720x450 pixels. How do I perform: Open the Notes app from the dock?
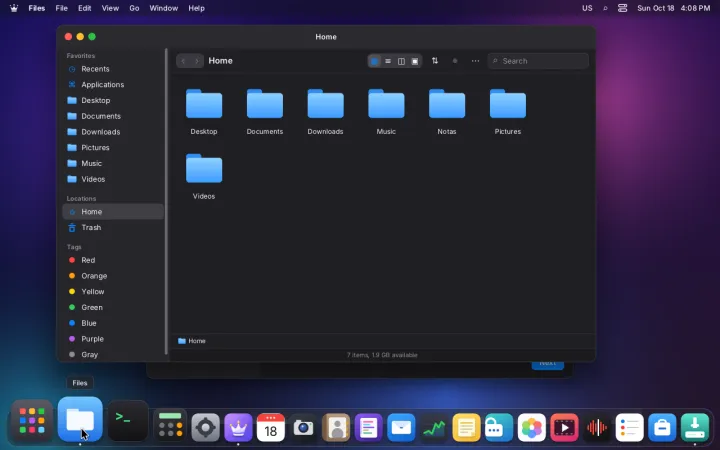pos(467,428)
